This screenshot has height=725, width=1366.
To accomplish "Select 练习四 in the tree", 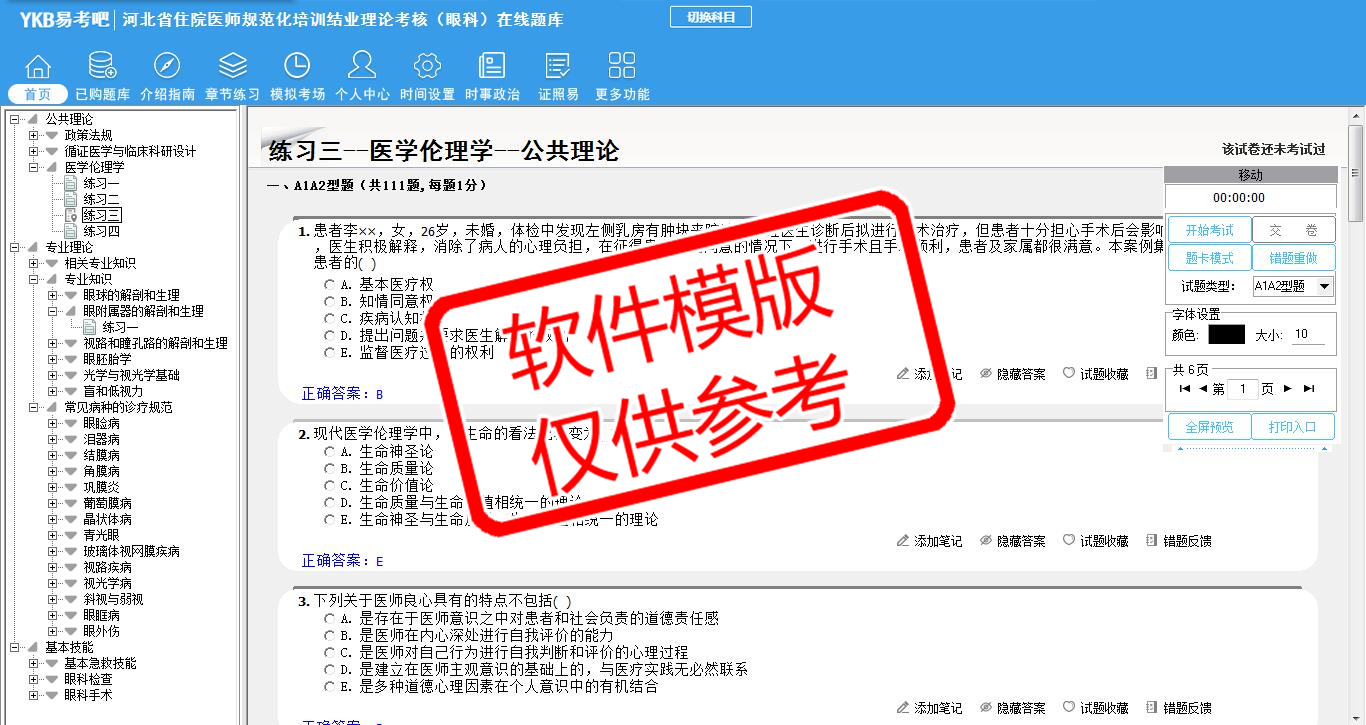I will pos(101,231).
